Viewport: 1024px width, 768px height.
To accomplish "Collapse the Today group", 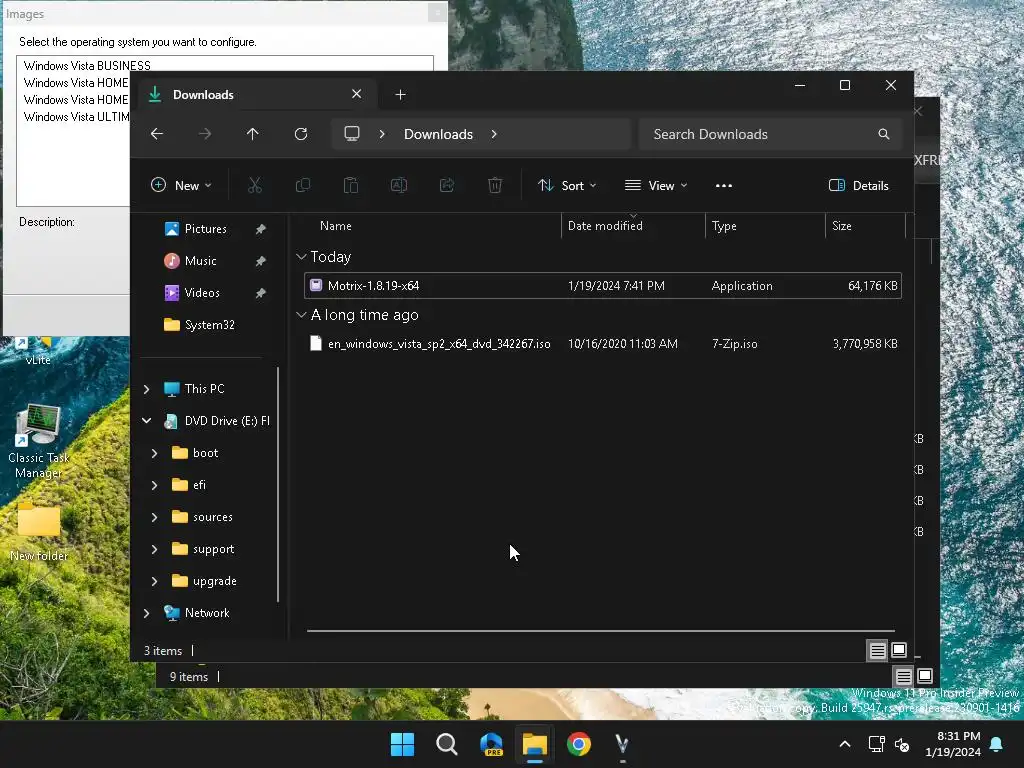I will pos(301,257).
